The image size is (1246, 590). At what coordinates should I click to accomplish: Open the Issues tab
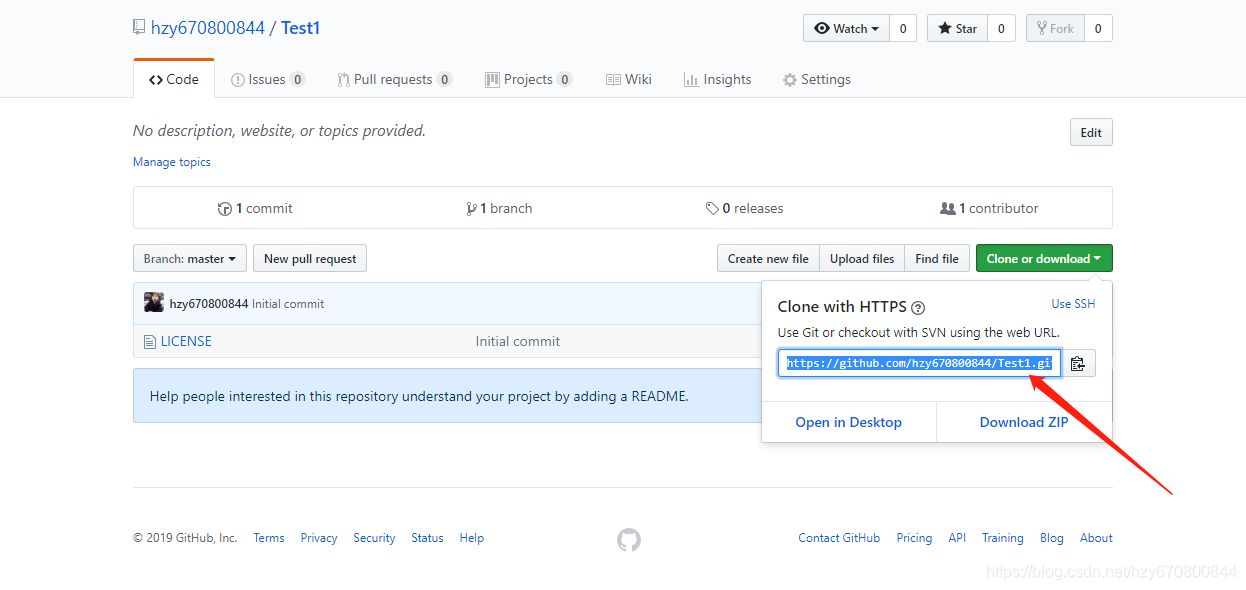point(268,79)
